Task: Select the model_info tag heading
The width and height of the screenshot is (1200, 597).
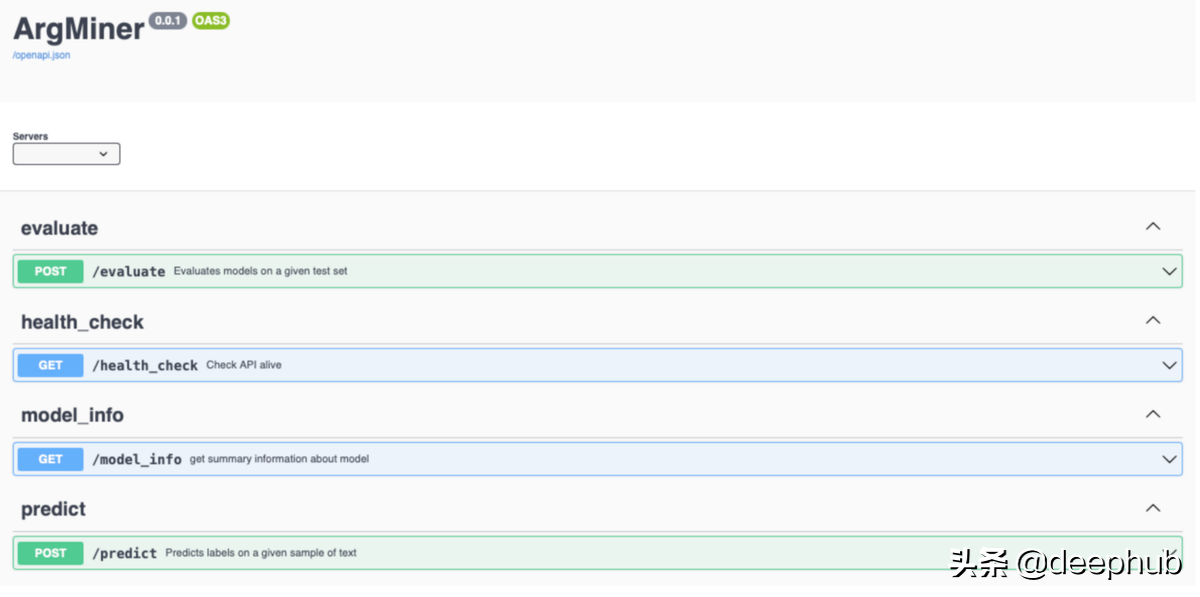Action: coord(72,415)
